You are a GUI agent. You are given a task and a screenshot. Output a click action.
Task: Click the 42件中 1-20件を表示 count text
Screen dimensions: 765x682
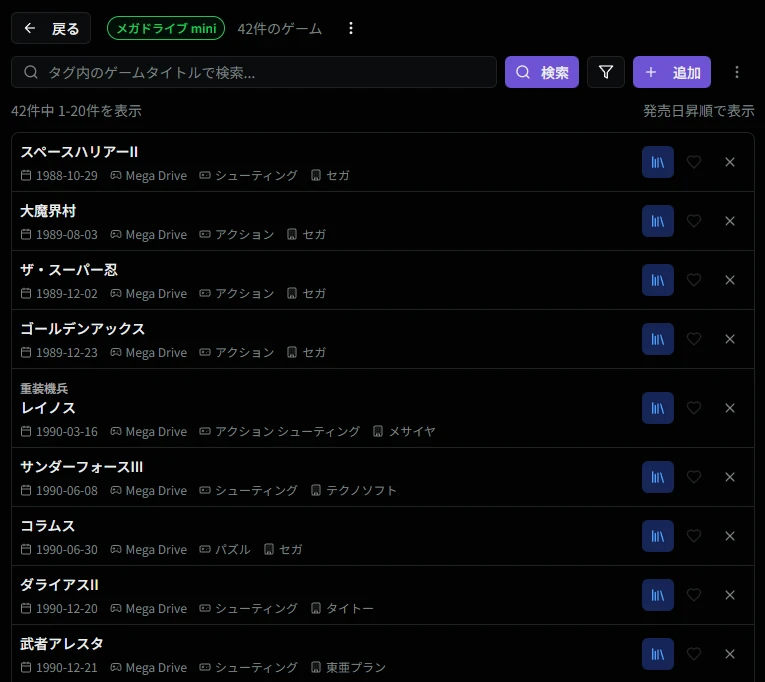point(76,111)
